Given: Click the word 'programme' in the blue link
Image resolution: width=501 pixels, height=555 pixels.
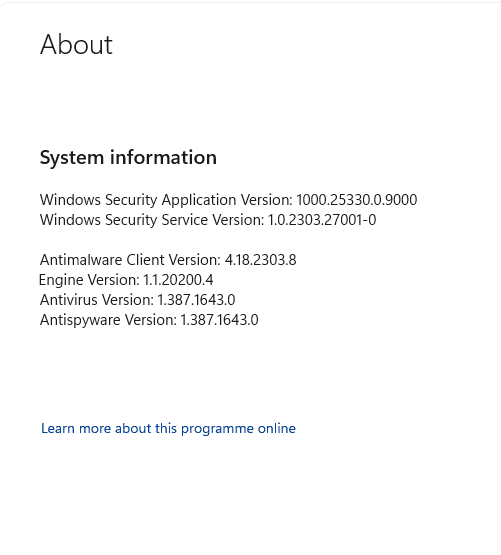Looking at the screenshot, I should [x=217, y=429].
